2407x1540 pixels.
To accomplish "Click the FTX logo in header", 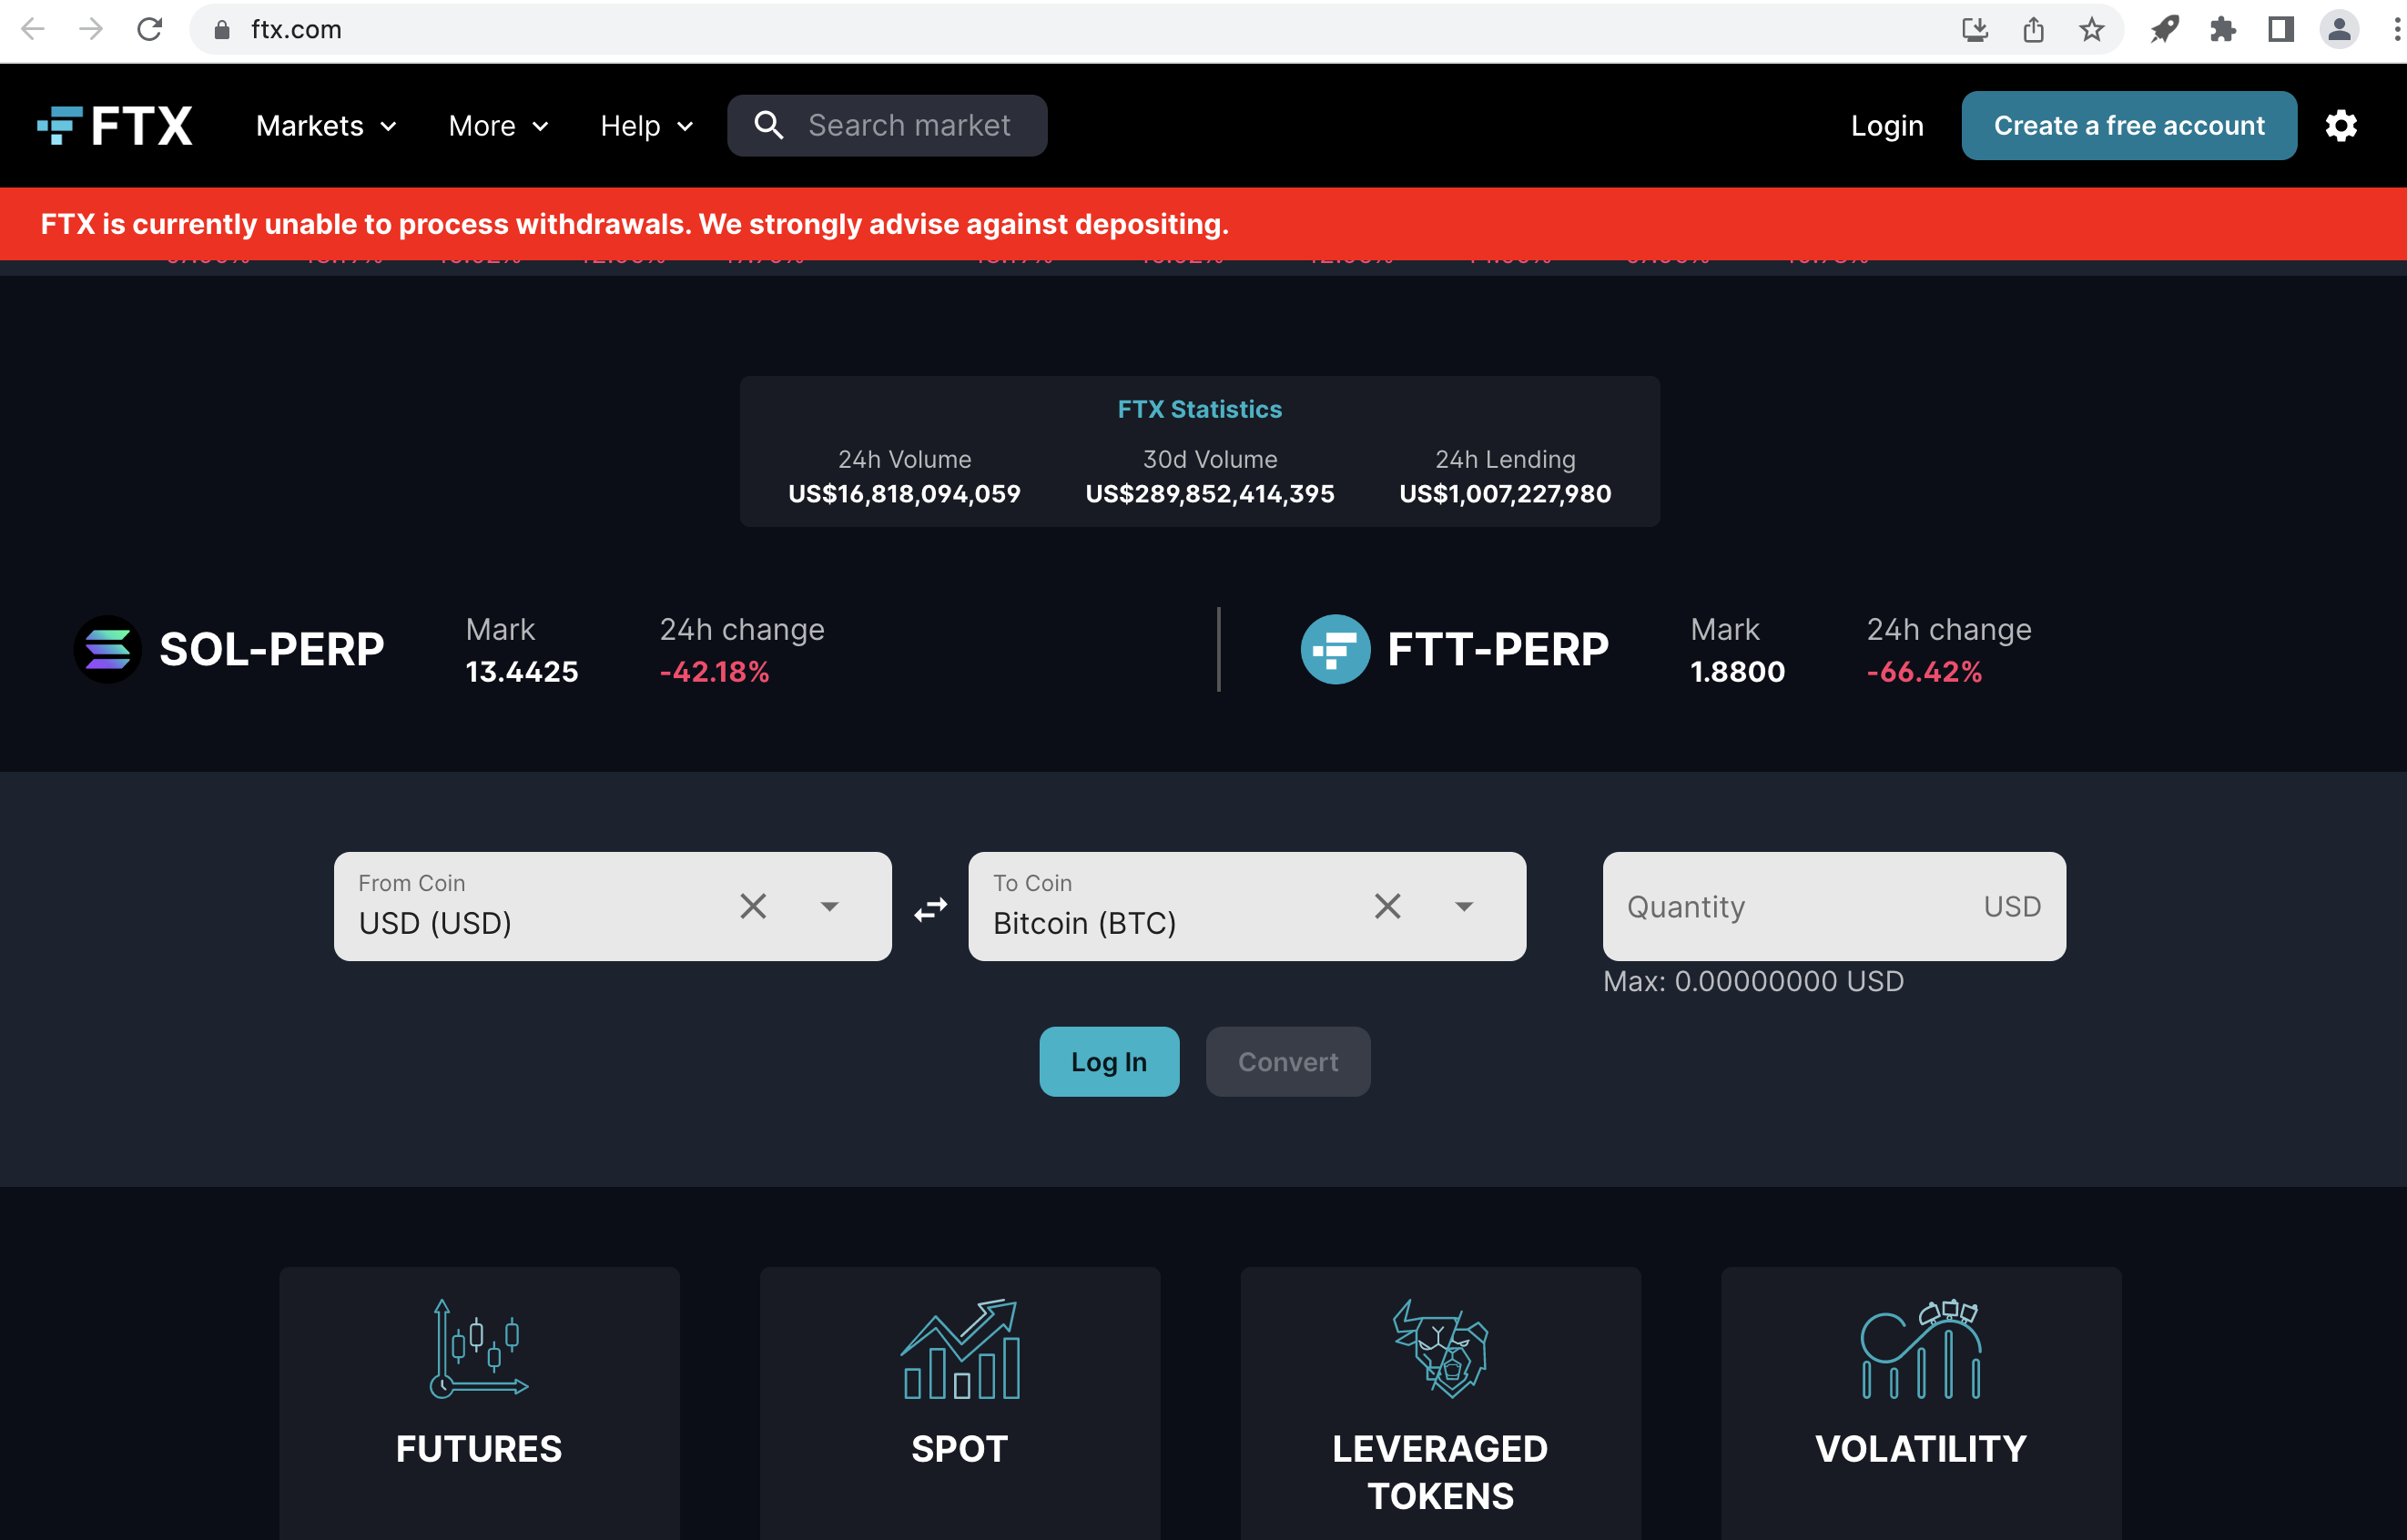I will [x=115, y=126].
